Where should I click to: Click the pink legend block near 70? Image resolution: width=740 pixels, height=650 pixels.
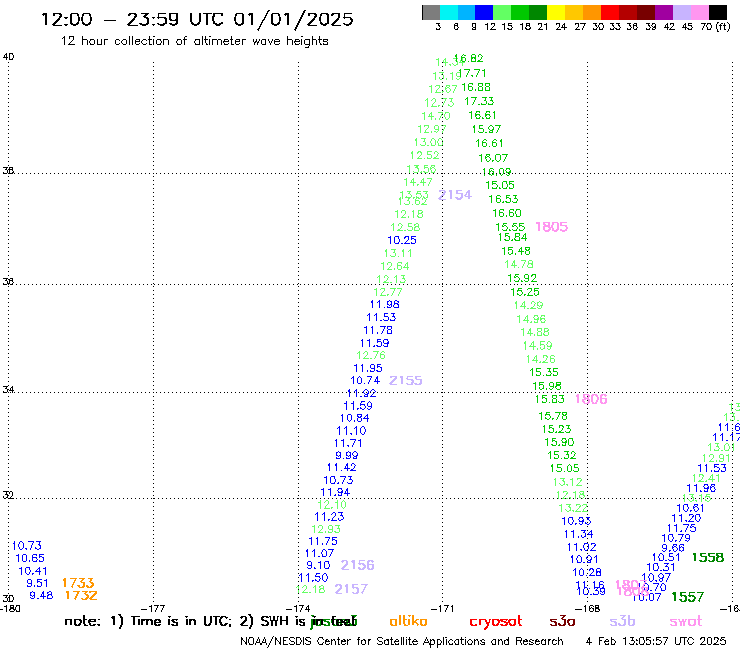[699, 12]
